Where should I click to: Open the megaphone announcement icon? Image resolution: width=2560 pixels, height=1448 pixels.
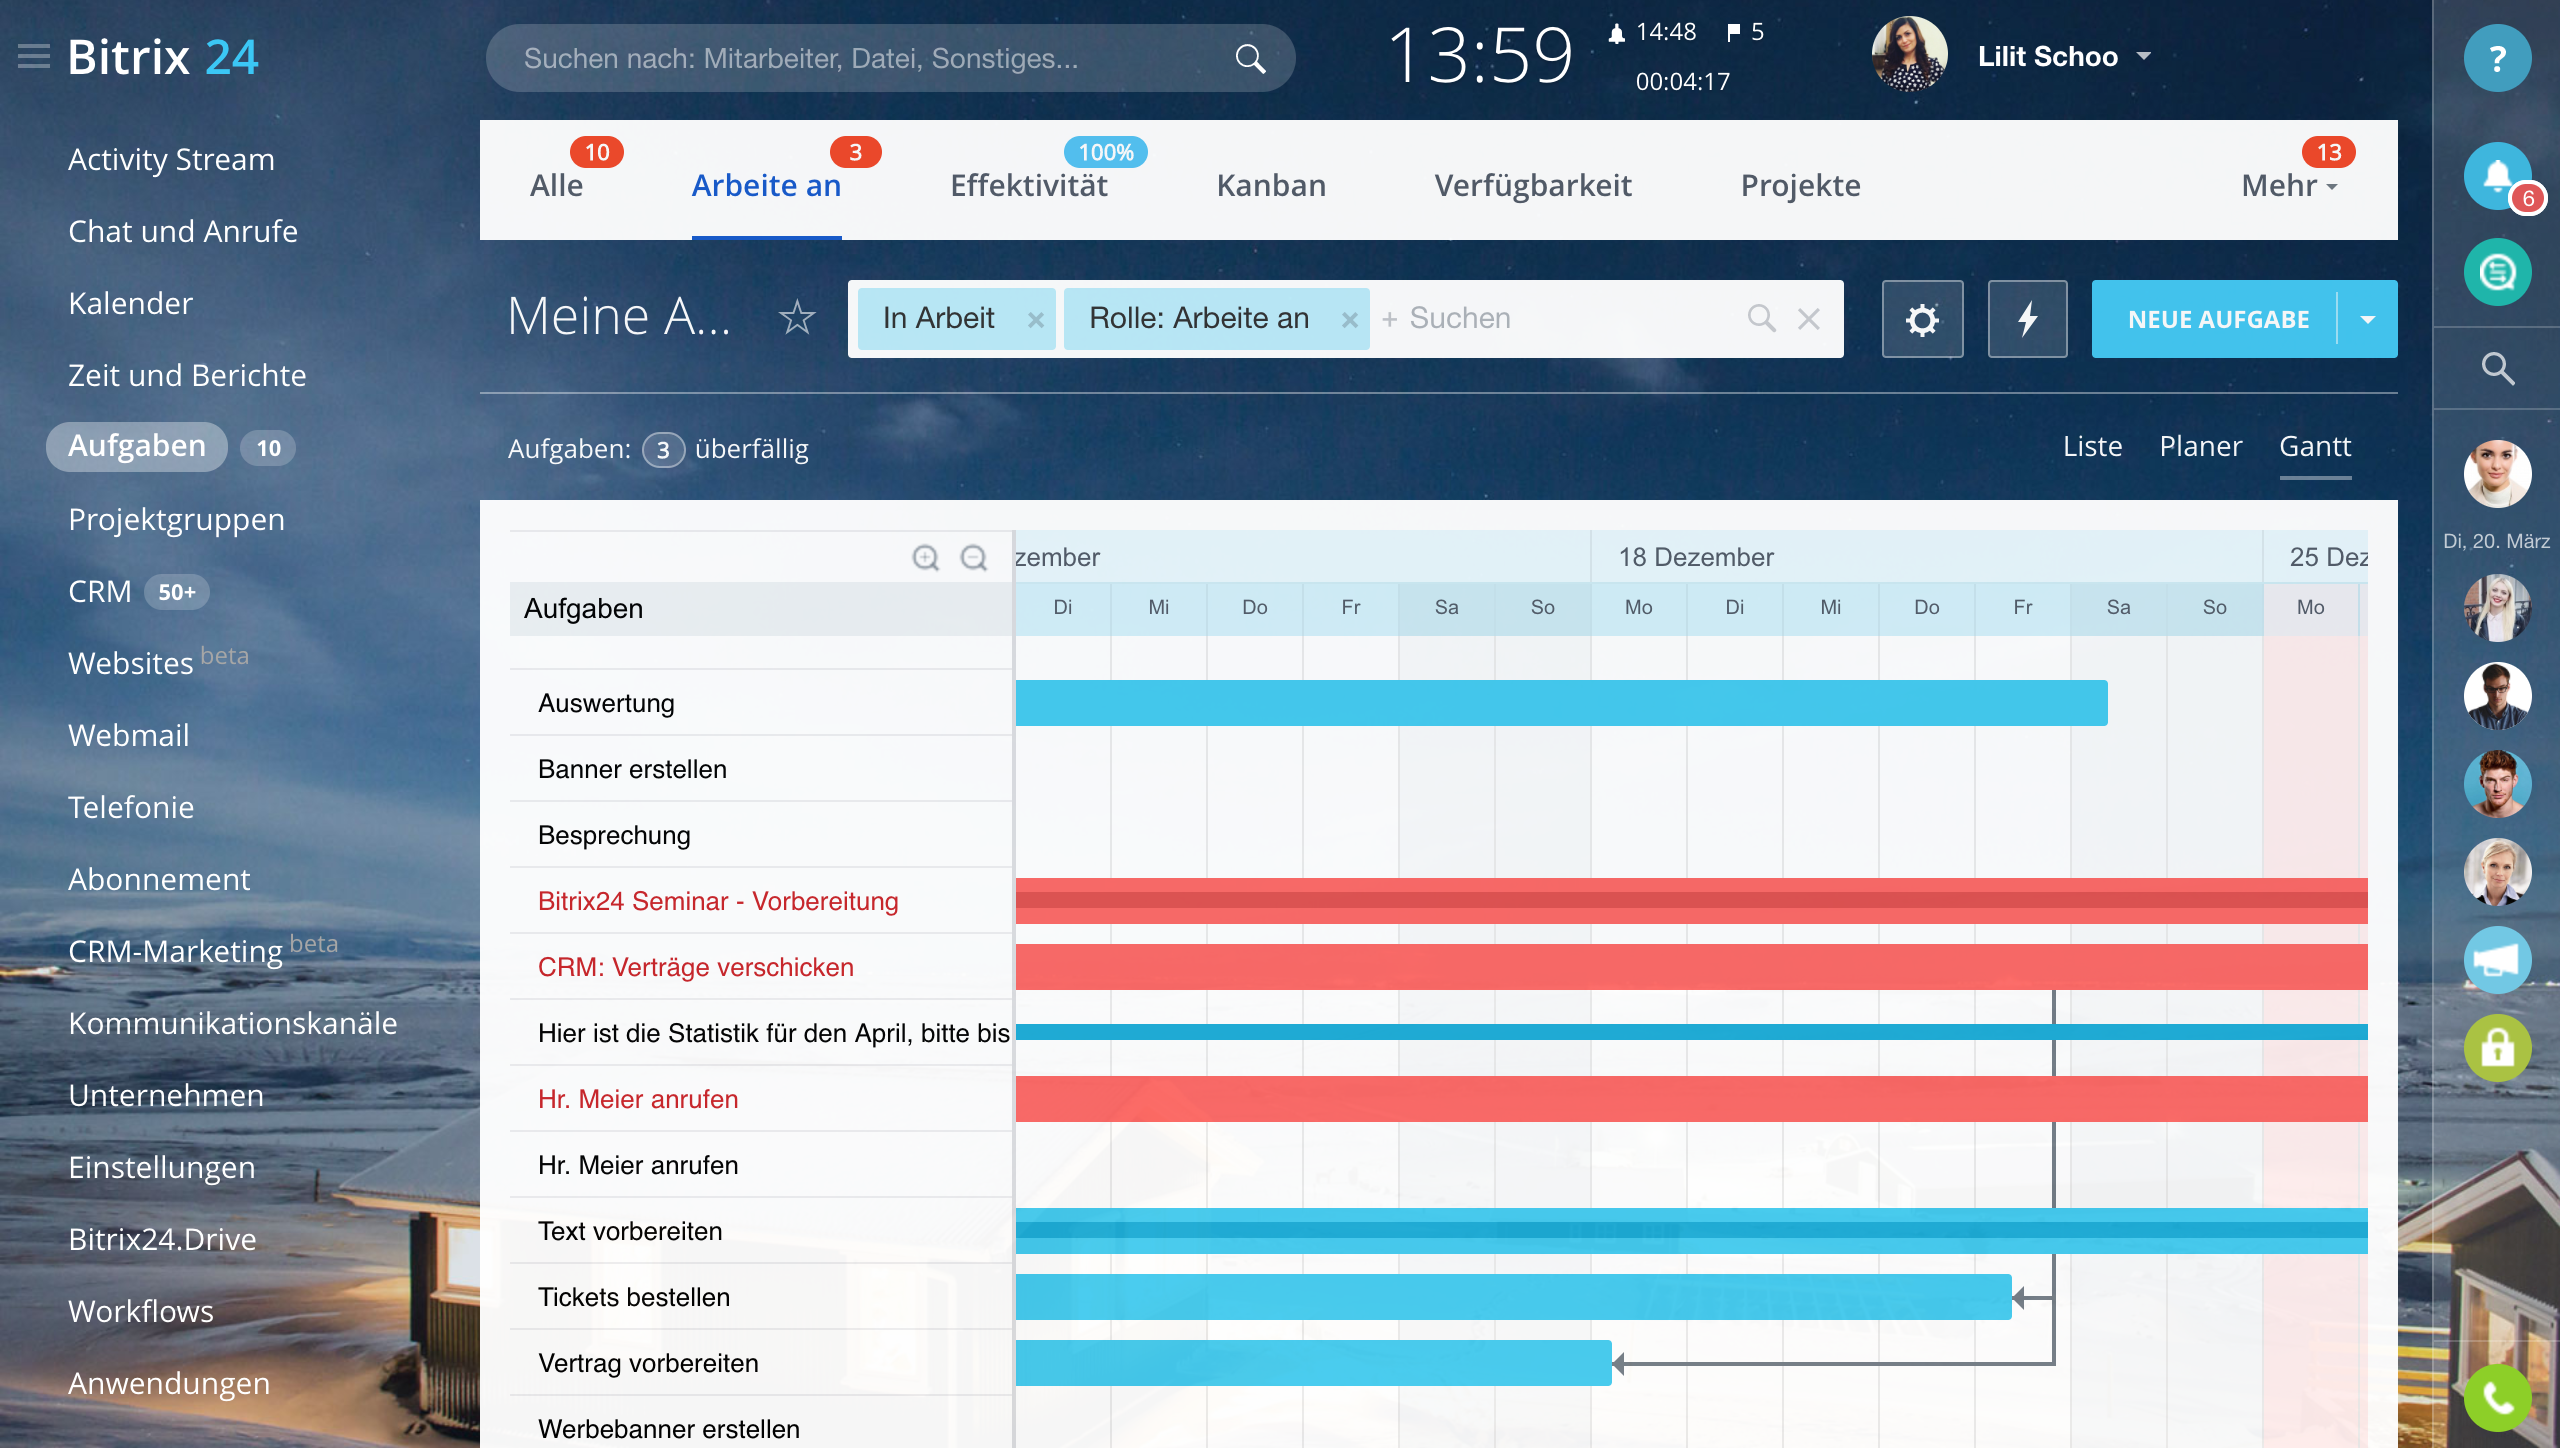(x=2497, y=960)
